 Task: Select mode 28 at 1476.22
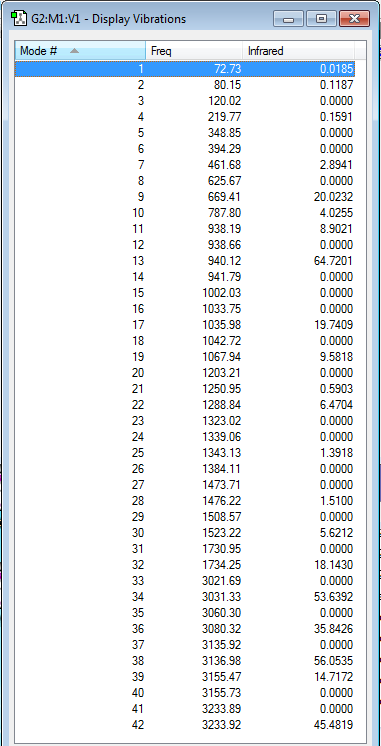(x=185, y=501)
